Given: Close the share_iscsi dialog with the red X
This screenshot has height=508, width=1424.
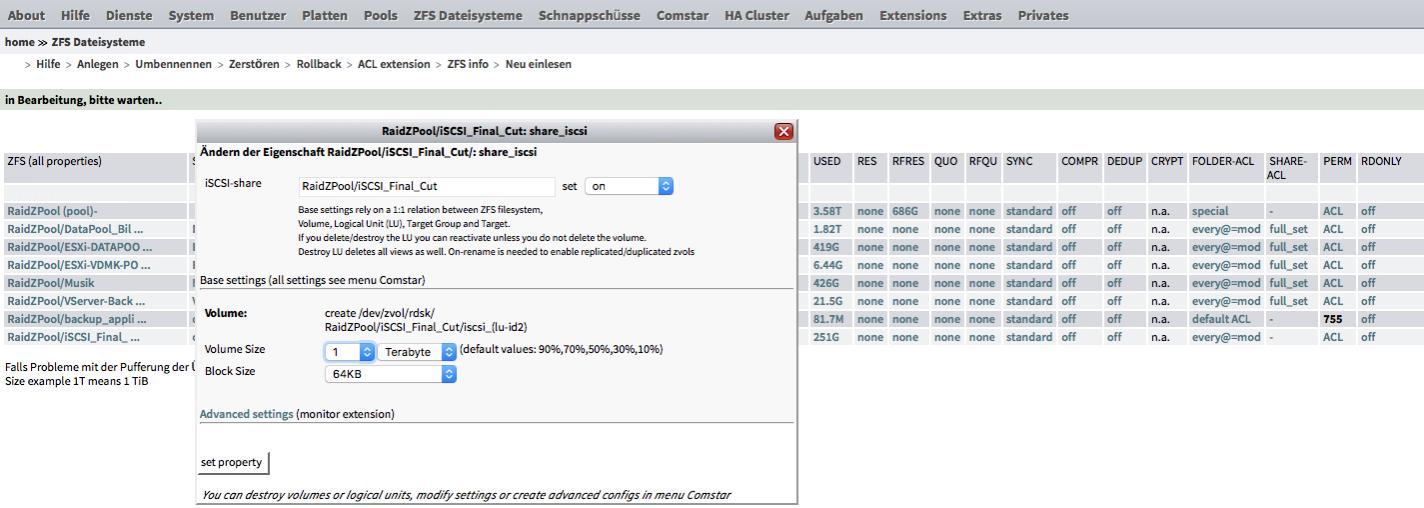Looking at the screenshot, I should (784, 131).
